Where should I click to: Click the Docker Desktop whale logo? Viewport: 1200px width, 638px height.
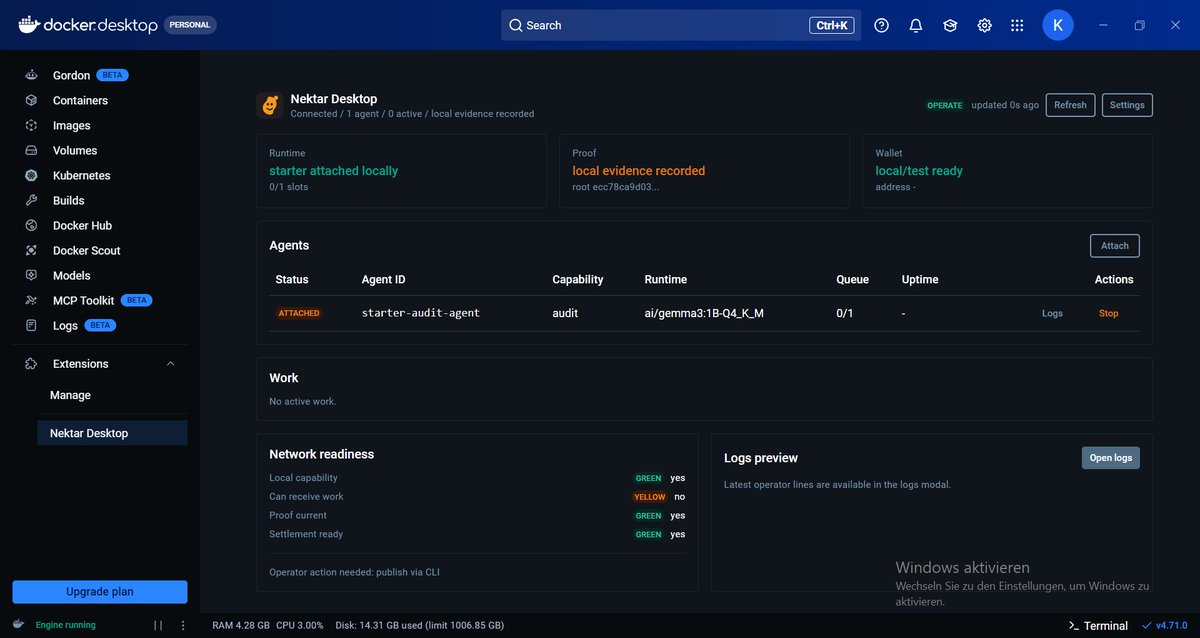coord(28,25)
